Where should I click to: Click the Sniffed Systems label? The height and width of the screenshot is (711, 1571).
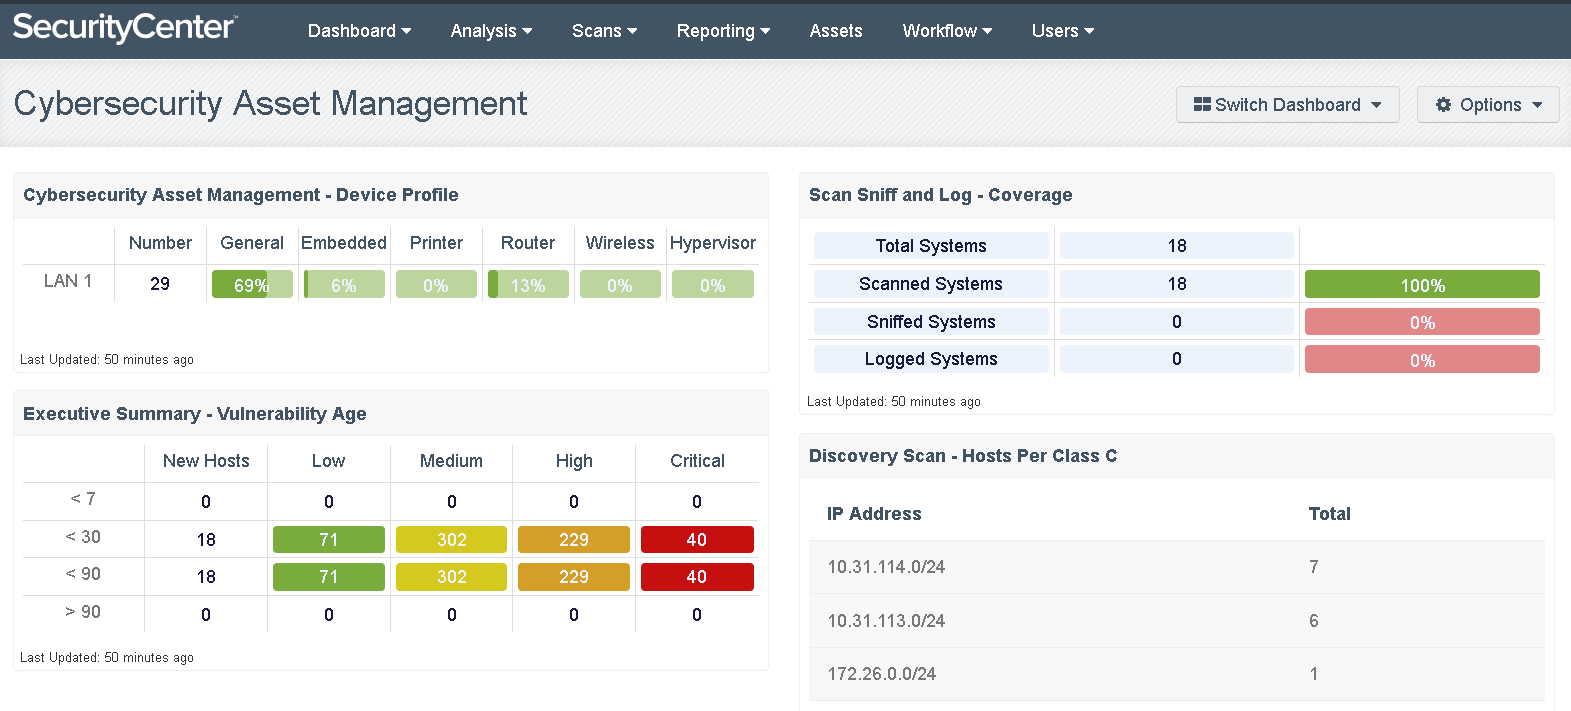pos(931,322)
